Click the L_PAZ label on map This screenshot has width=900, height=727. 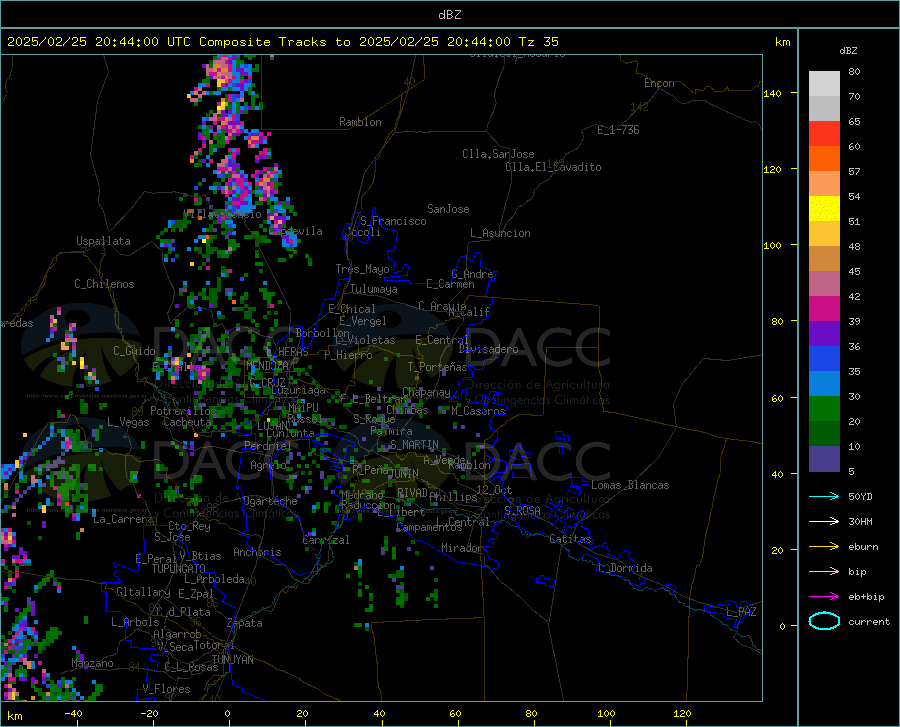[741, 612]
